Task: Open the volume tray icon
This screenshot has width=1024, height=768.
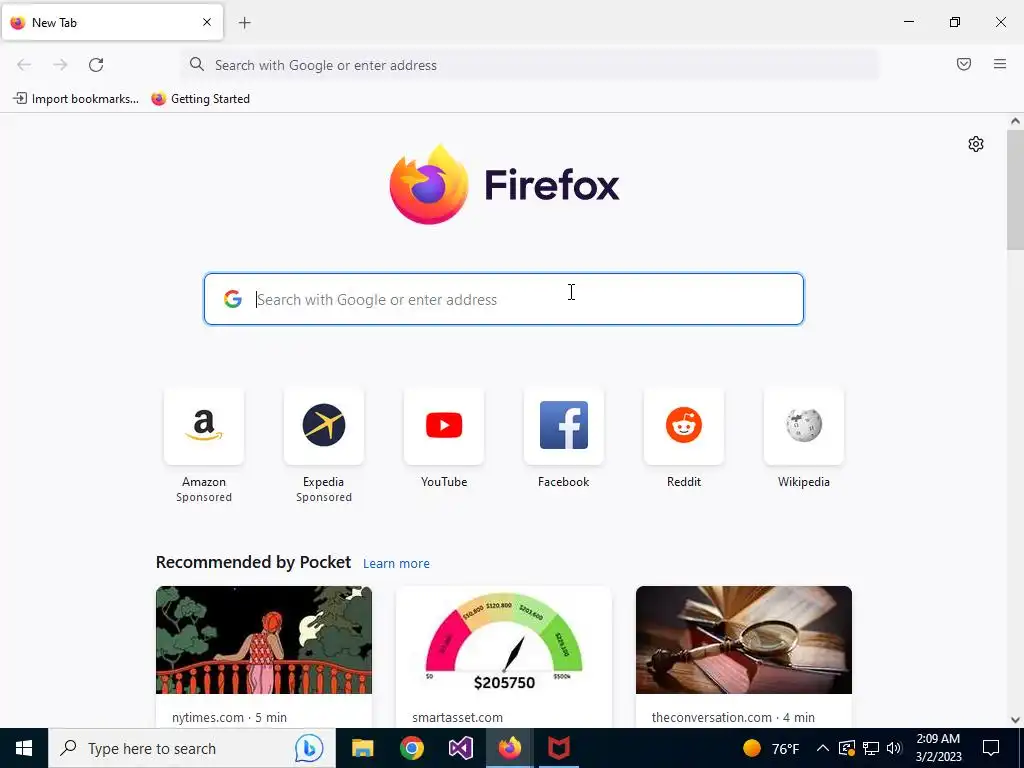Action: coord(894,748)
